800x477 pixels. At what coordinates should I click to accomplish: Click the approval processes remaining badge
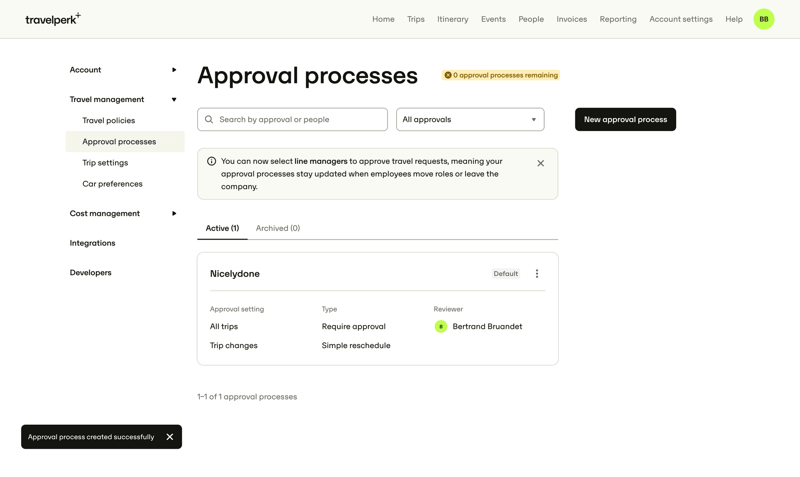click(501, 75)
